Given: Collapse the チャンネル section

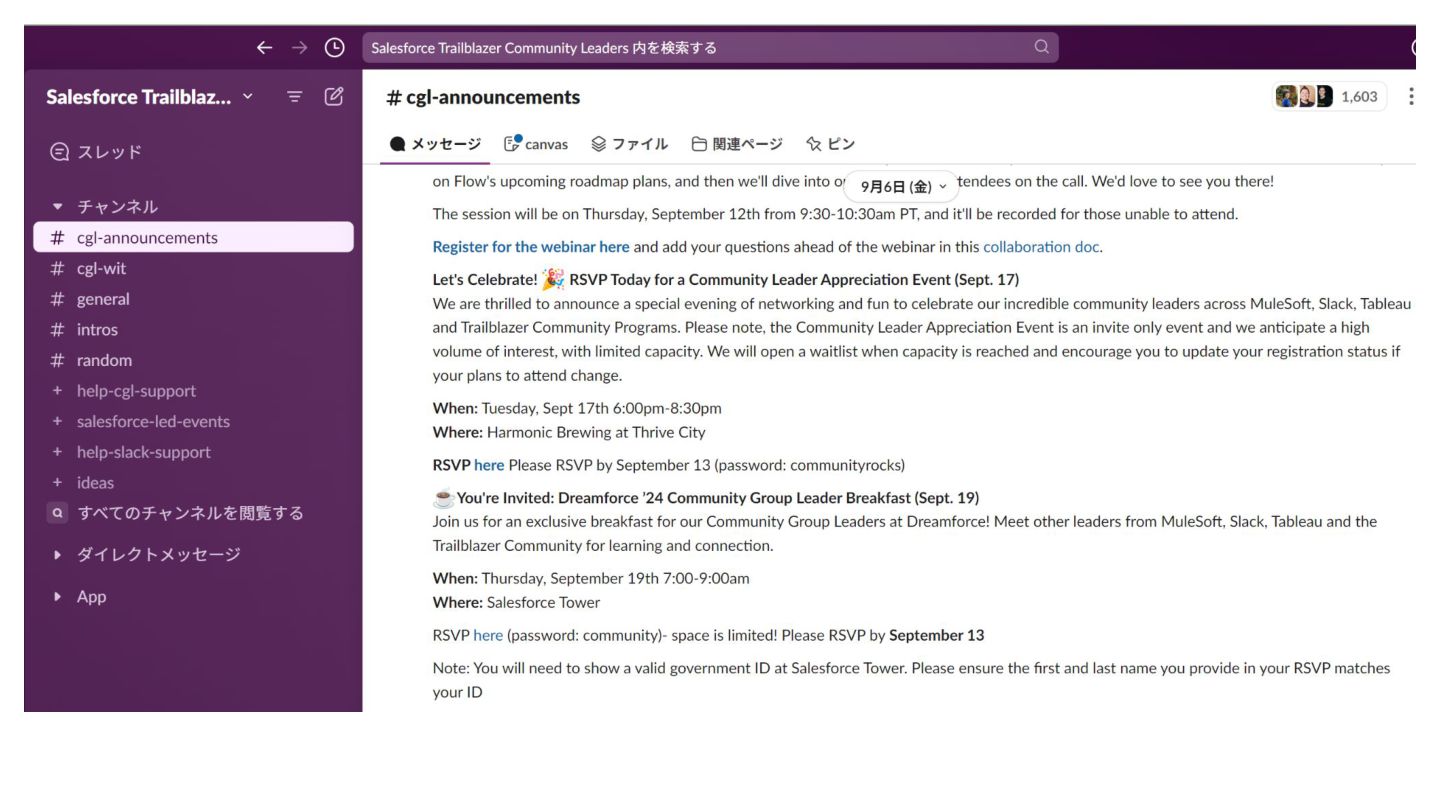Looking at the screenshot, I should click(58, 207).
